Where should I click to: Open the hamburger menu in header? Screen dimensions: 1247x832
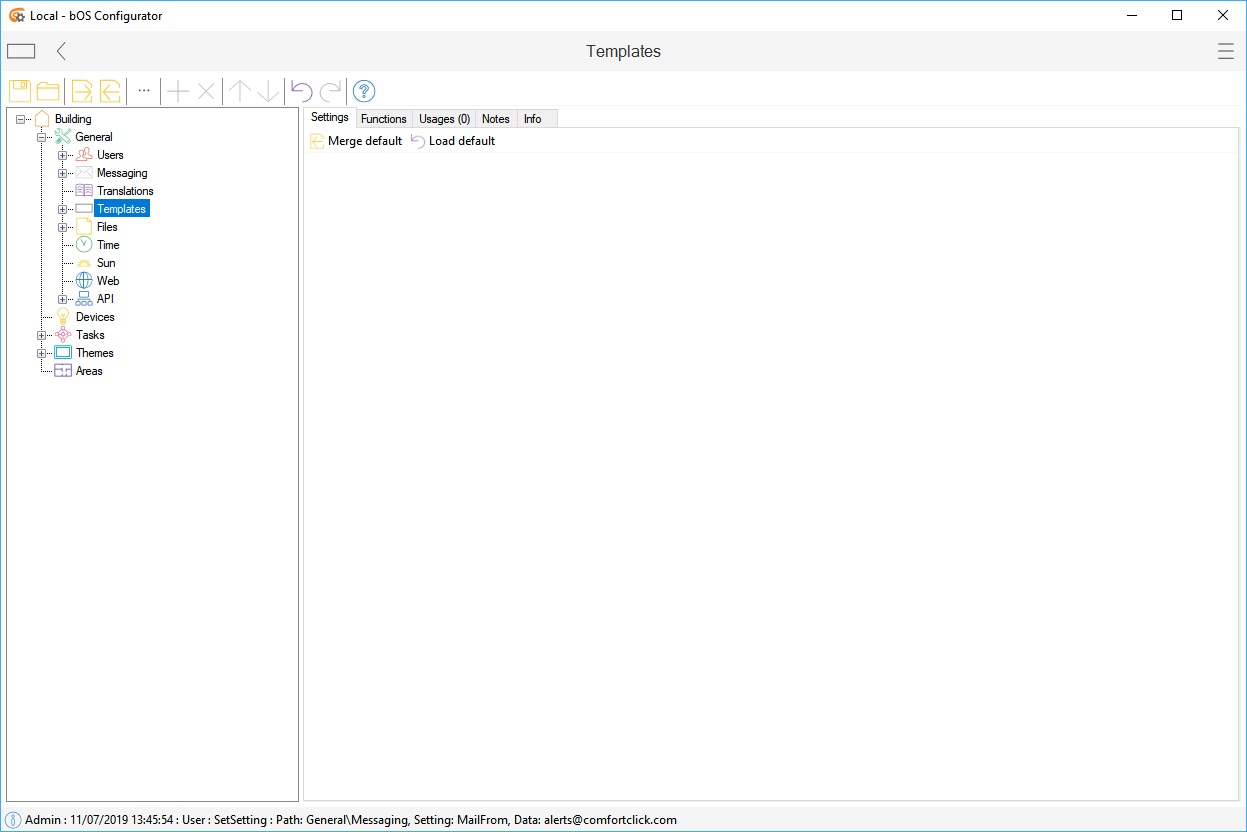pyautogui.click(x=1226, y=51)
